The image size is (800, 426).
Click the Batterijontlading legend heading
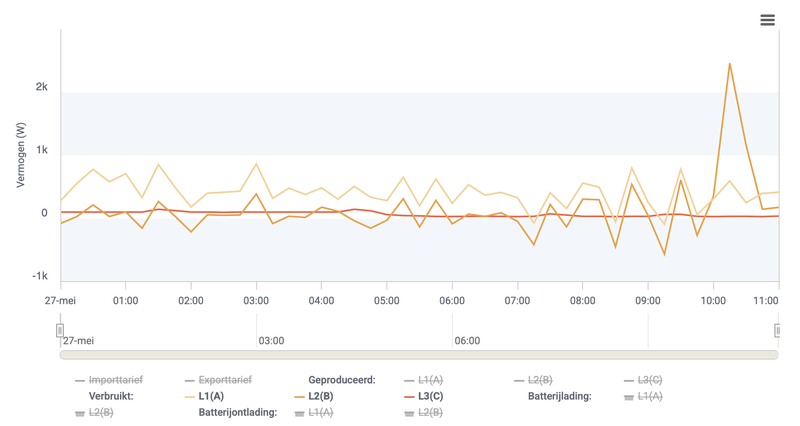pos(238,413)
